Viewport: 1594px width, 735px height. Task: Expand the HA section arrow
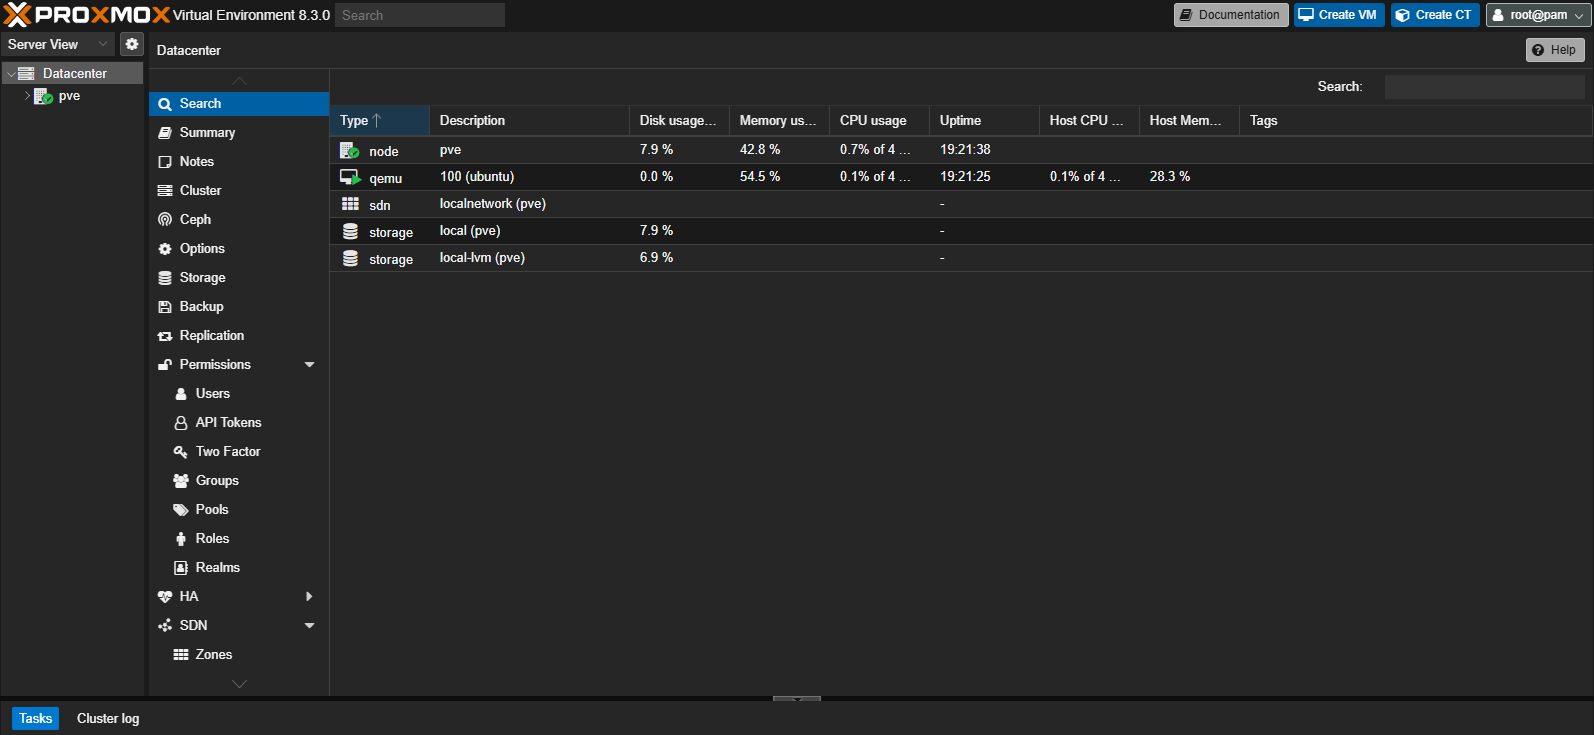pos(309,596)
